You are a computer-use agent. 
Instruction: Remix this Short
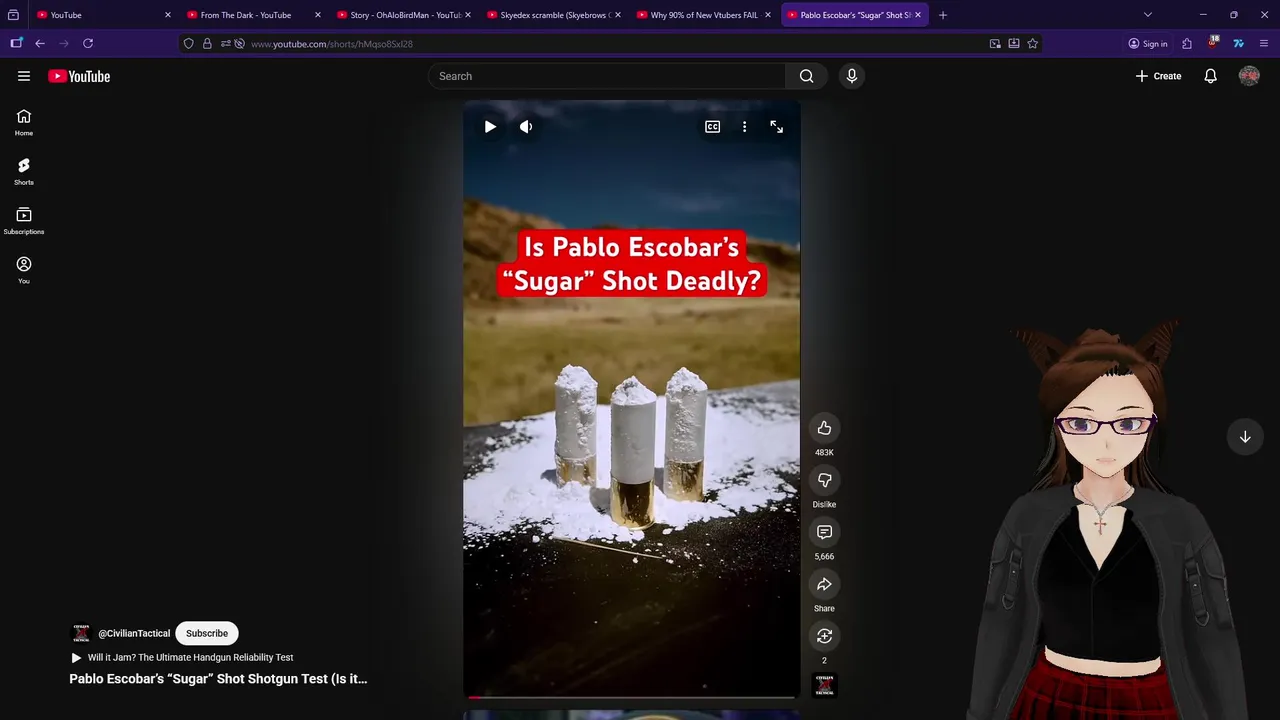(x=824, y=636)
